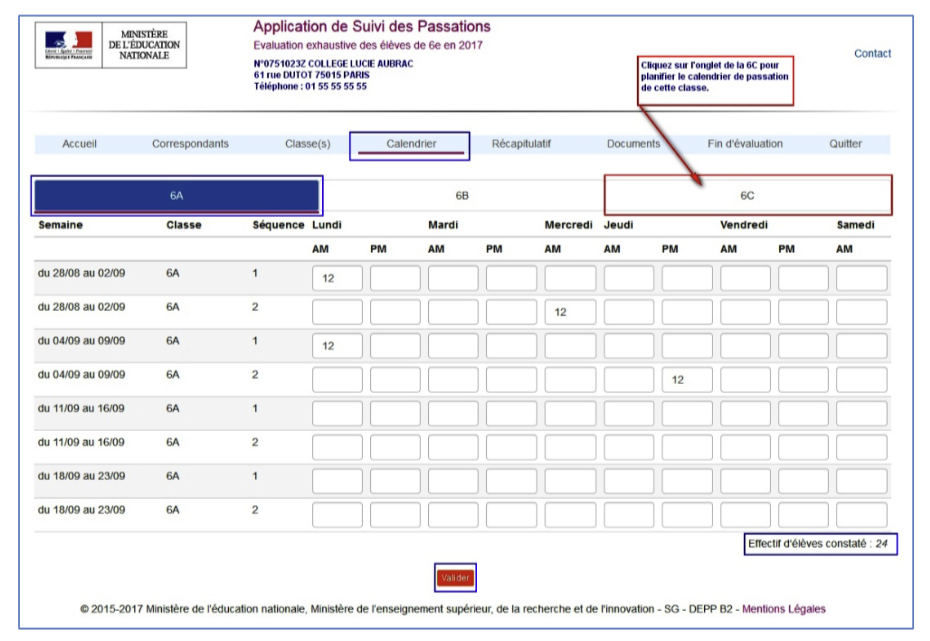Activate Mercredi AM field, 11/09 week sequence 1
The image size is (930, 641).
(x=570, y=413)
